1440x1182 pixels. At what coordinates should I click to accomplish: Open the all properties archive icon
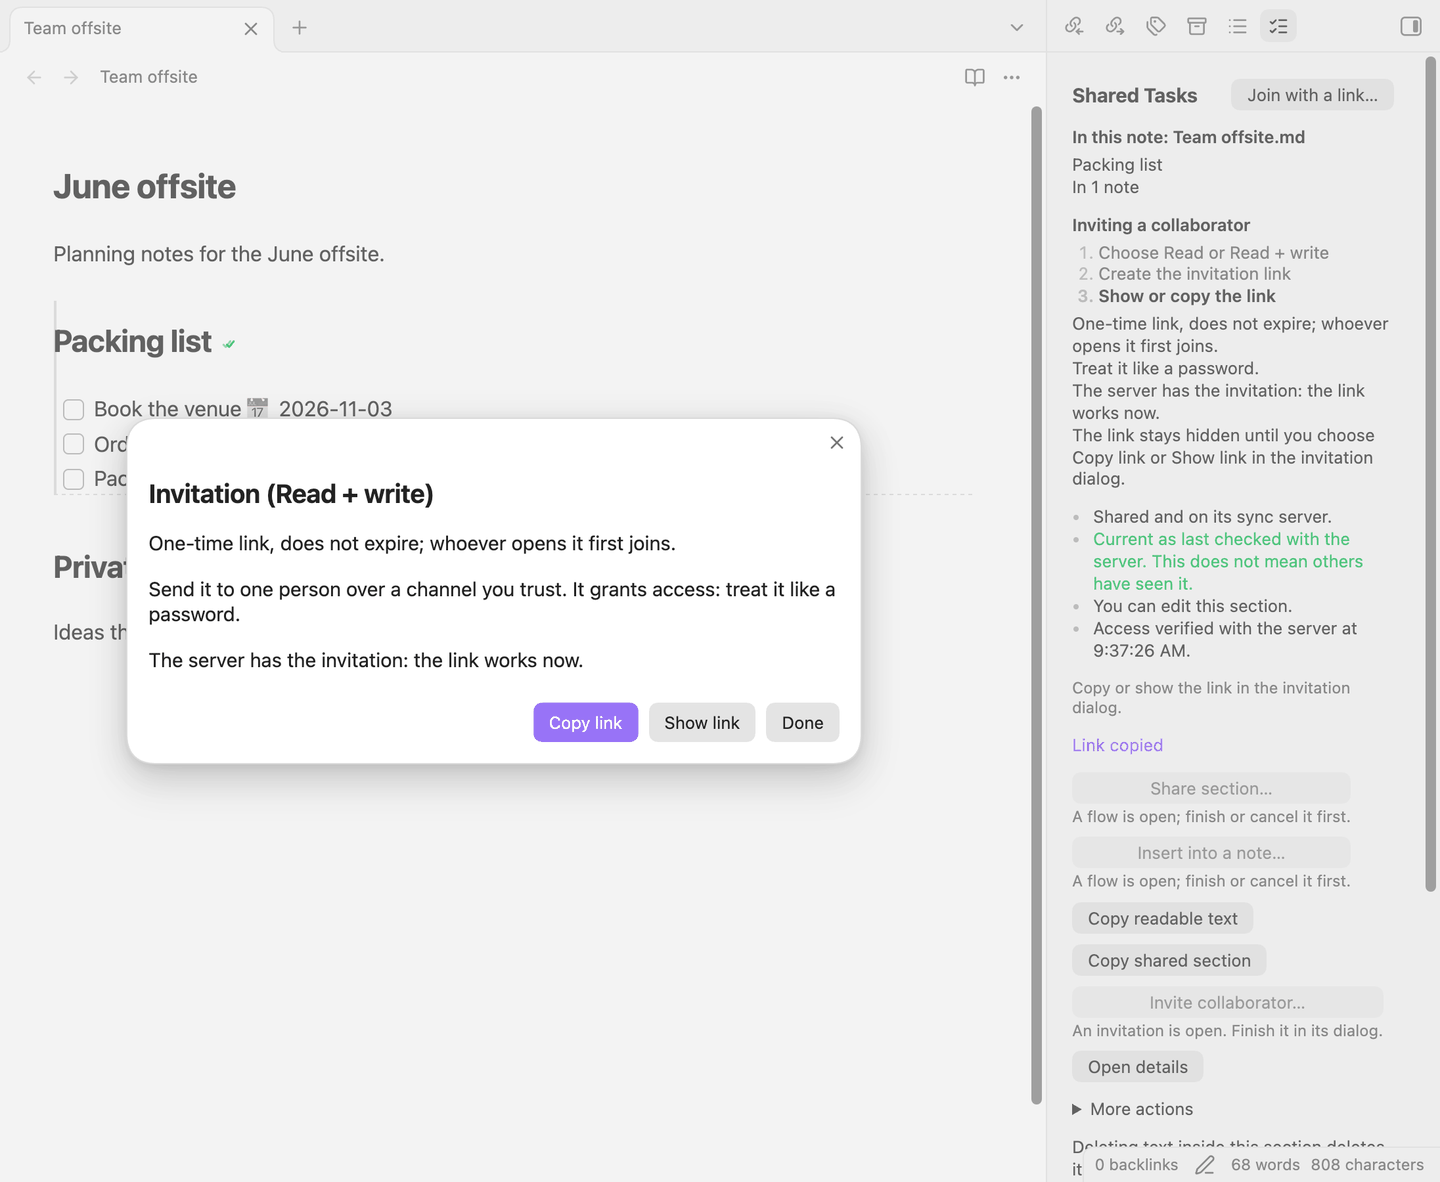[1197, 27]
